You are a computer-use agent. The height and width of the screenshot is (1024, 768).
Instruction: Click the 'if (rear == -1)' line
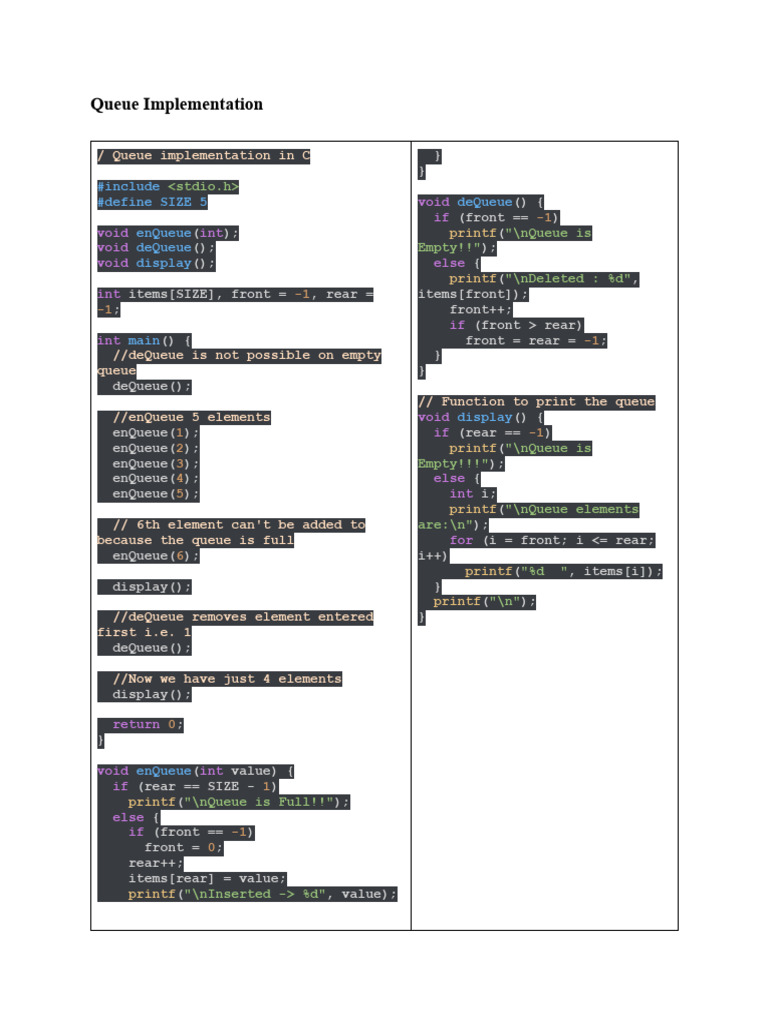point(492,434)
